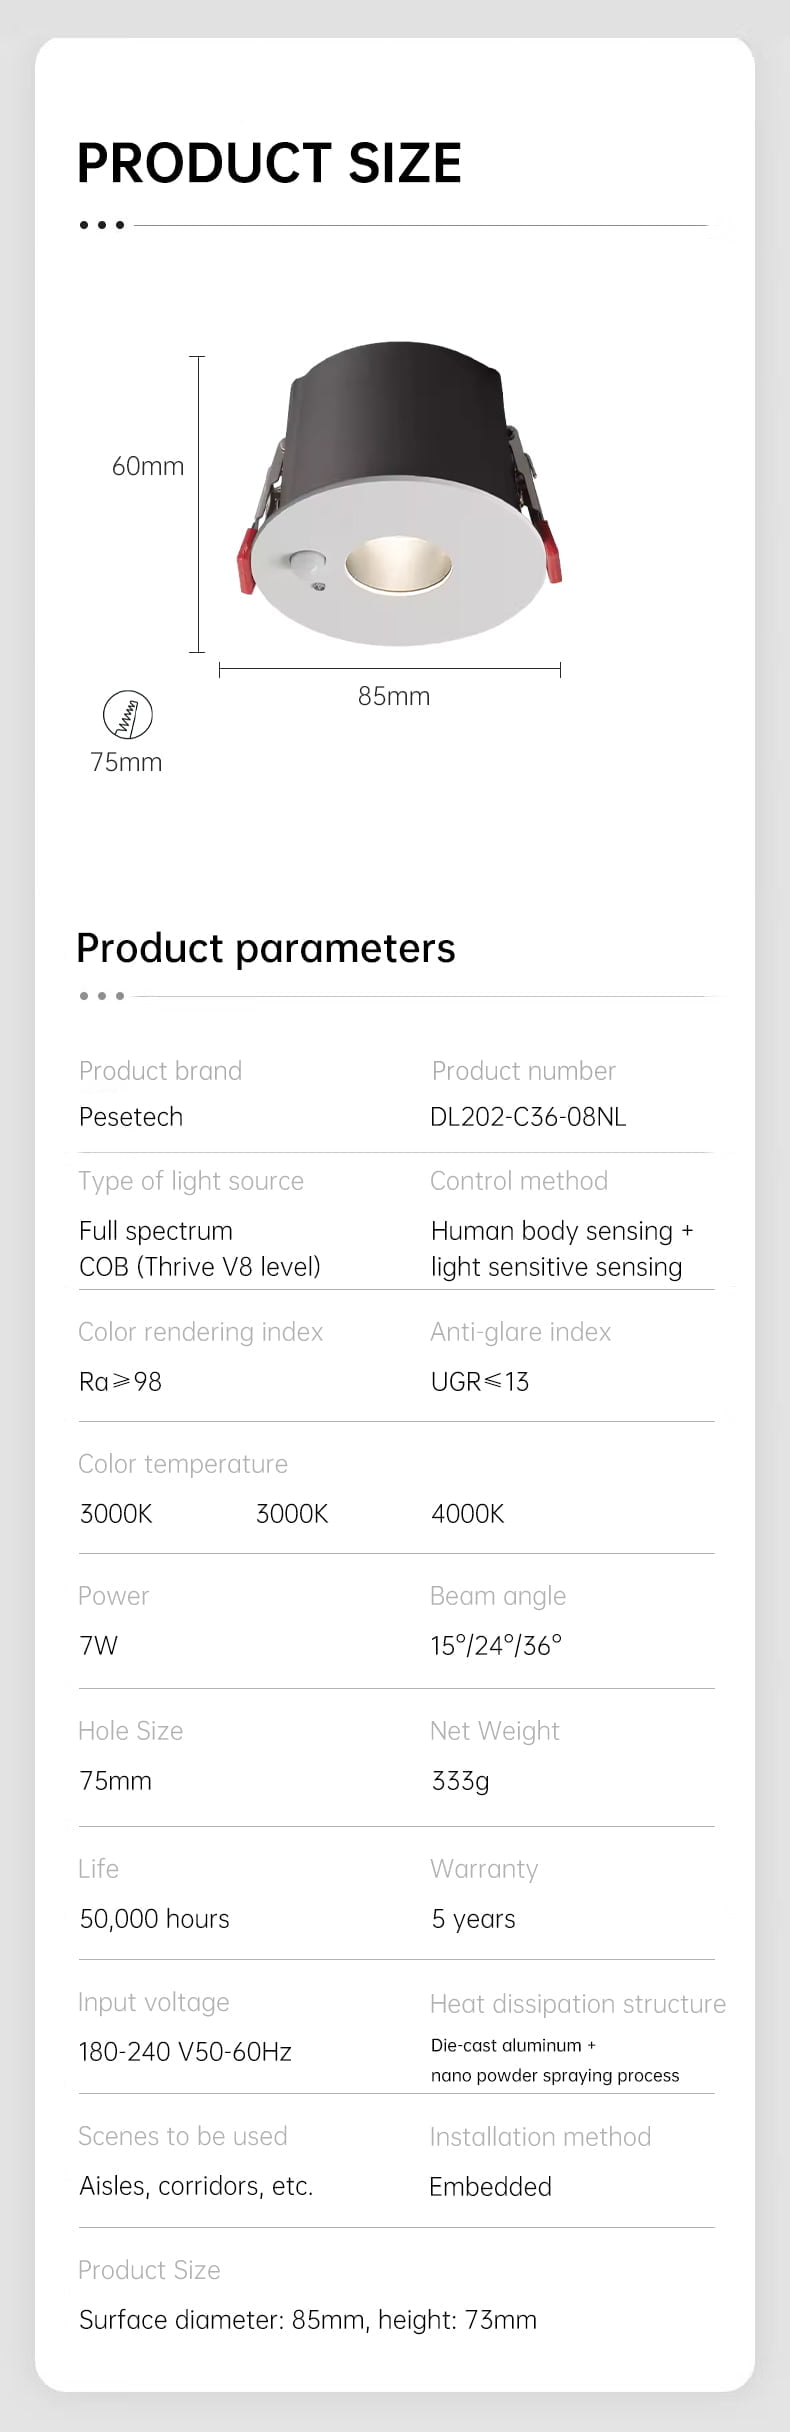Click the PRODUCT SIZE heading
The height and width of the screenshot is (2432, 790).
tap(269, 163)
